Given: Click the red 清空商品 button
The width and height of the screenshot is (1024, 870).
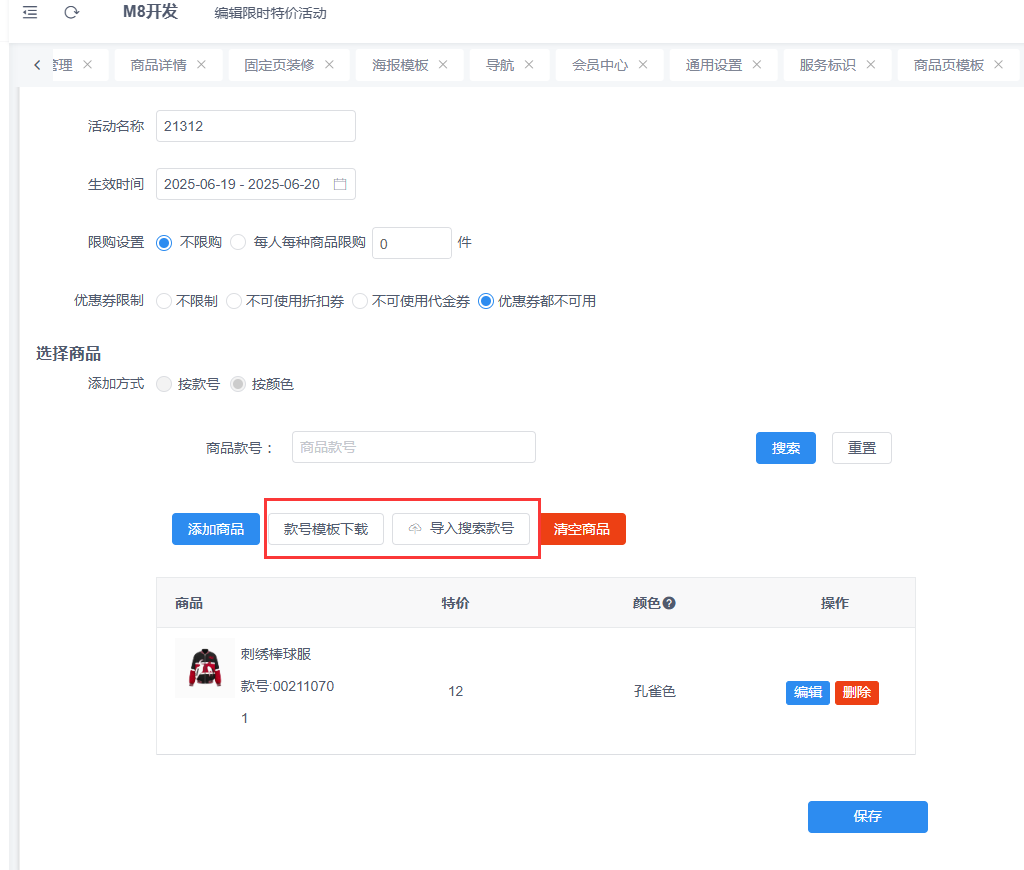Looking at the screenshot, I should pyautogui.click(x=582, y=529).
